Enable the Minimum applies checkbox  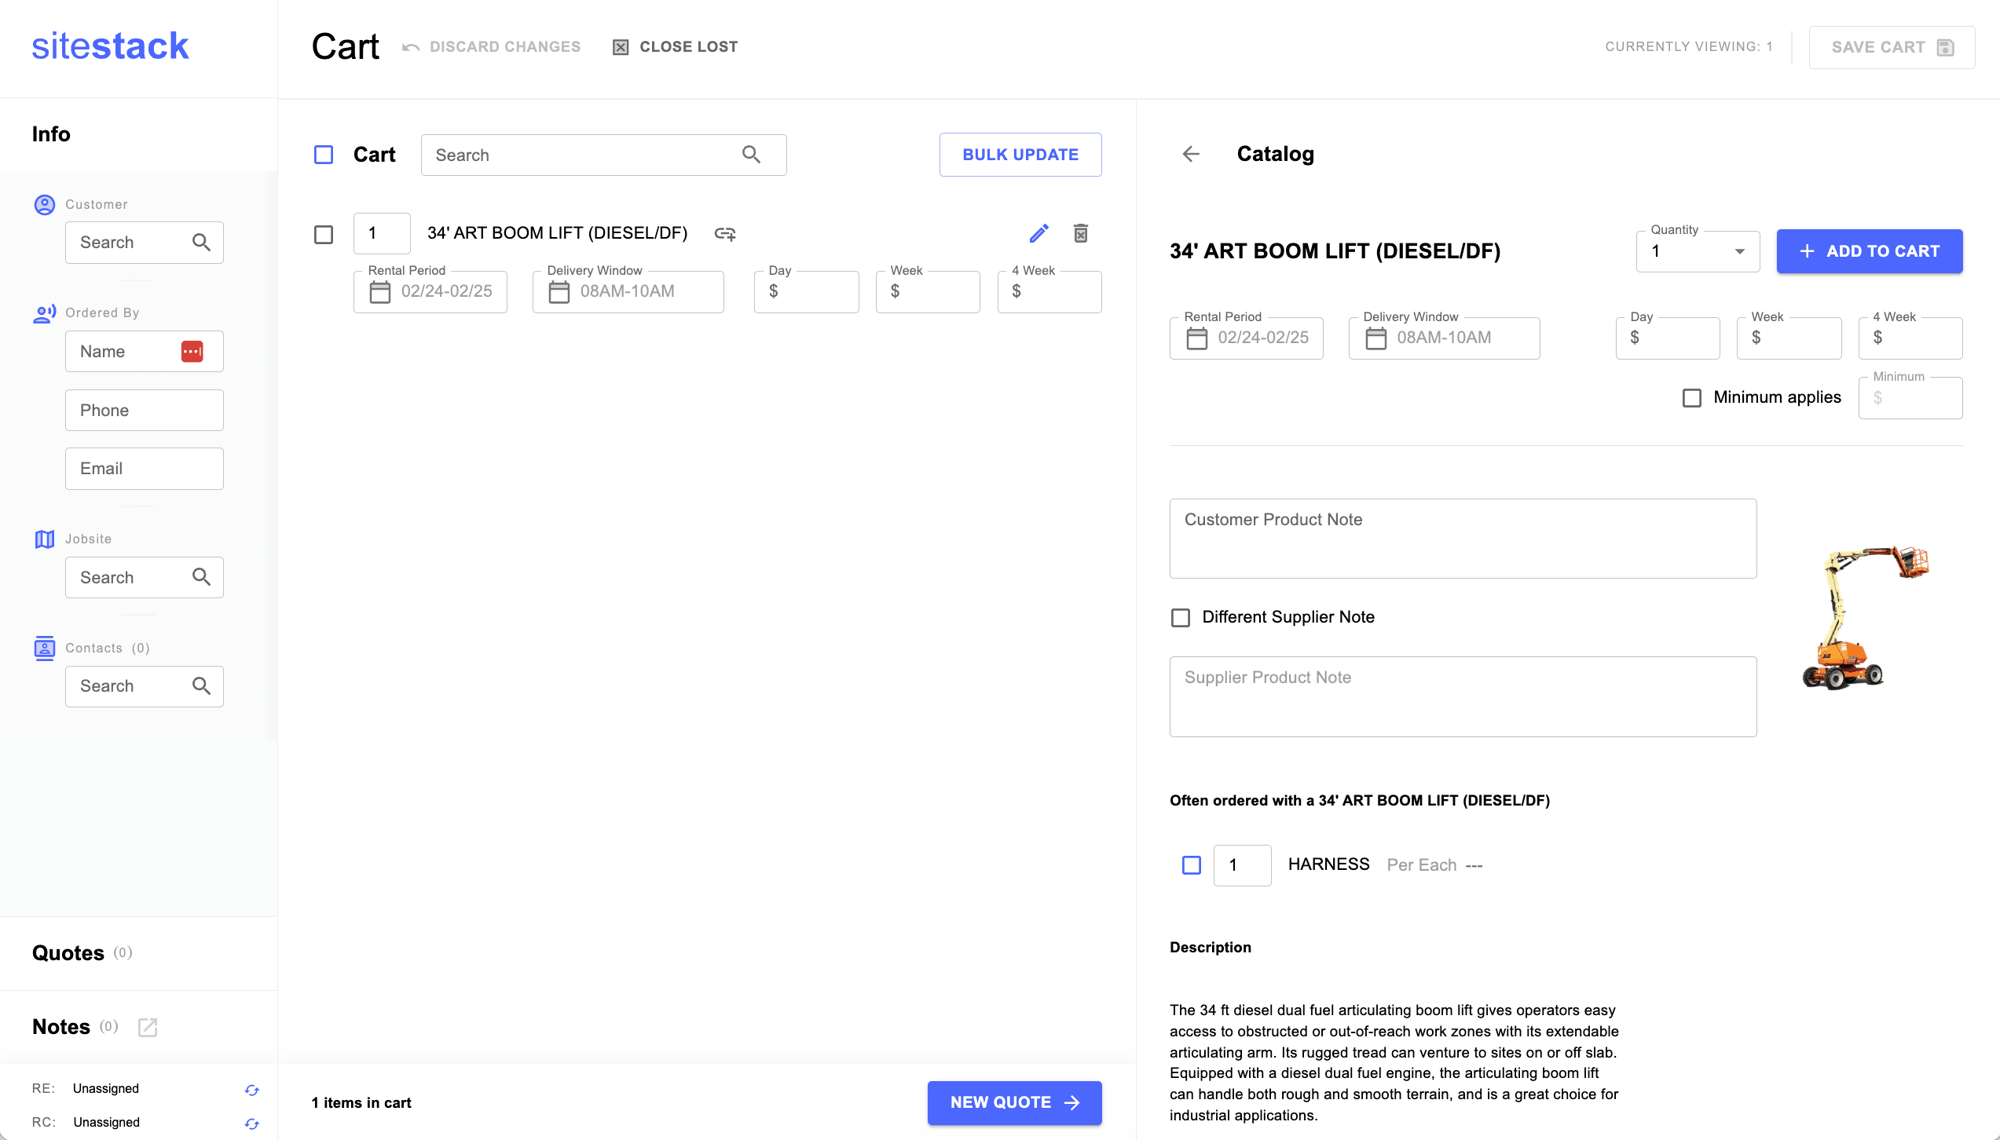tap(1692, 398)
